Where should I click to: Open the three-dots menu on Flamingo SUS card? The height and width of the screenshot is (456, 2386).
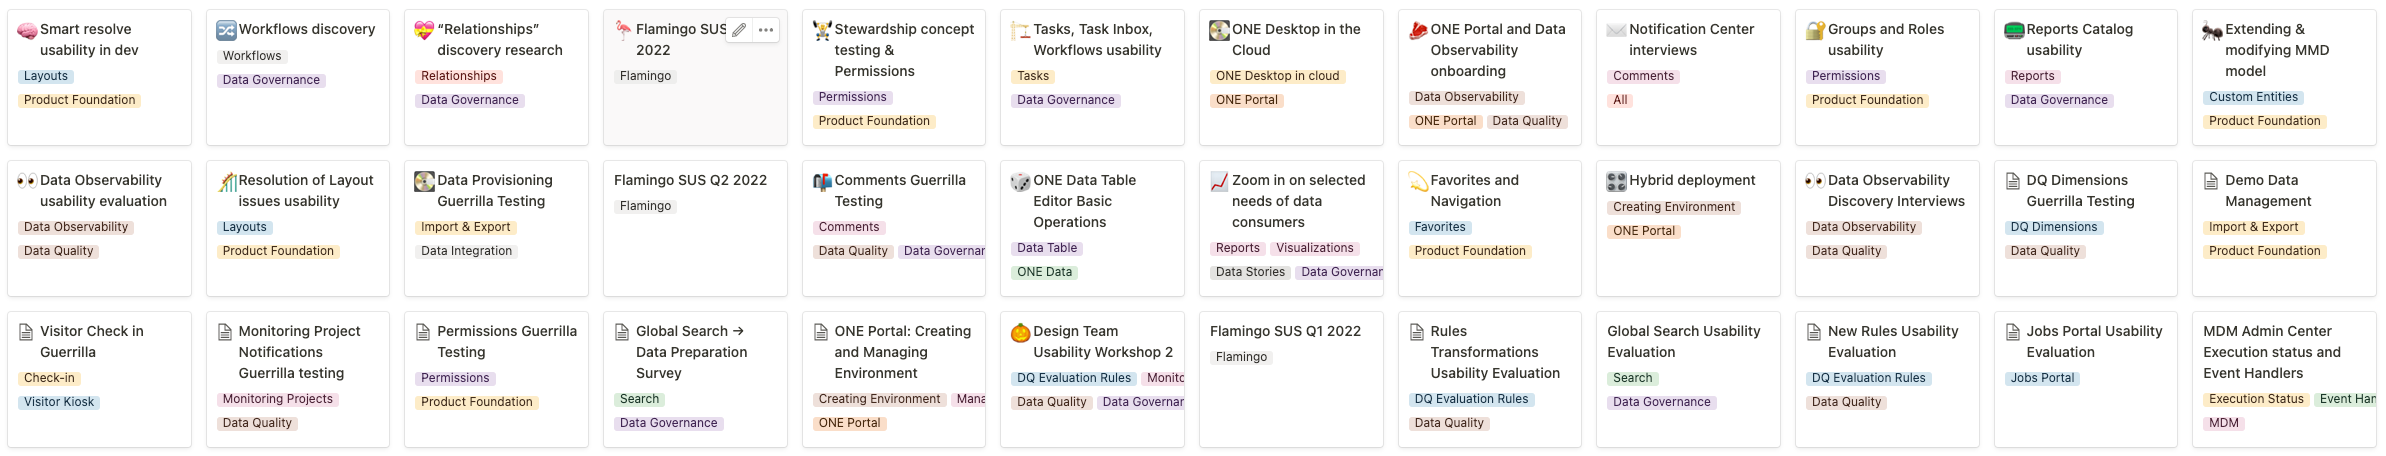pyautogui.click(x=766, y=30)
